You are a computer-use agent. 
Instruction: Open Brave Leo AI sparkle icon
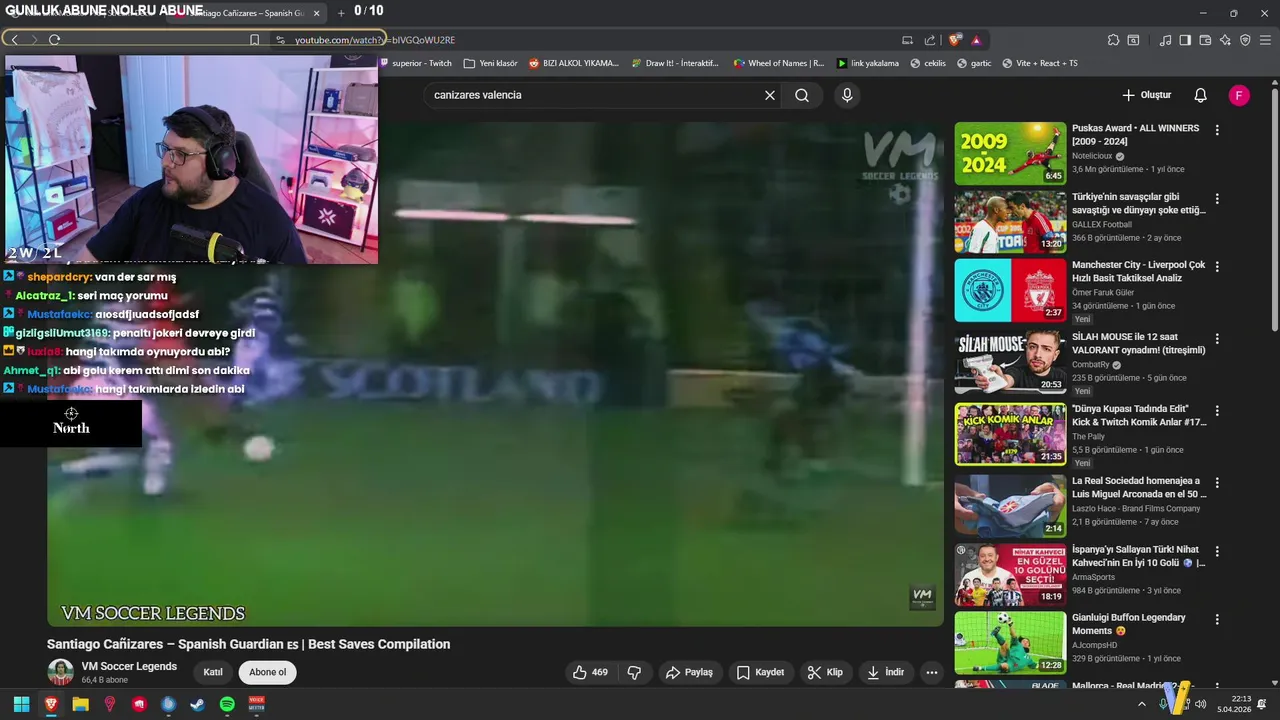click(1225, 40)
